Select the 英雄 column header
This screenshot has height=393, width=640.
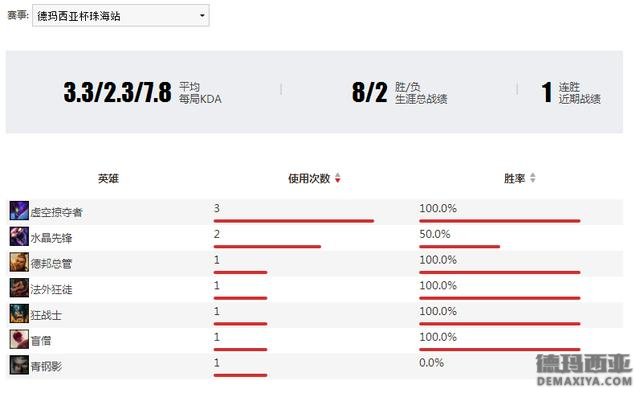108,178
